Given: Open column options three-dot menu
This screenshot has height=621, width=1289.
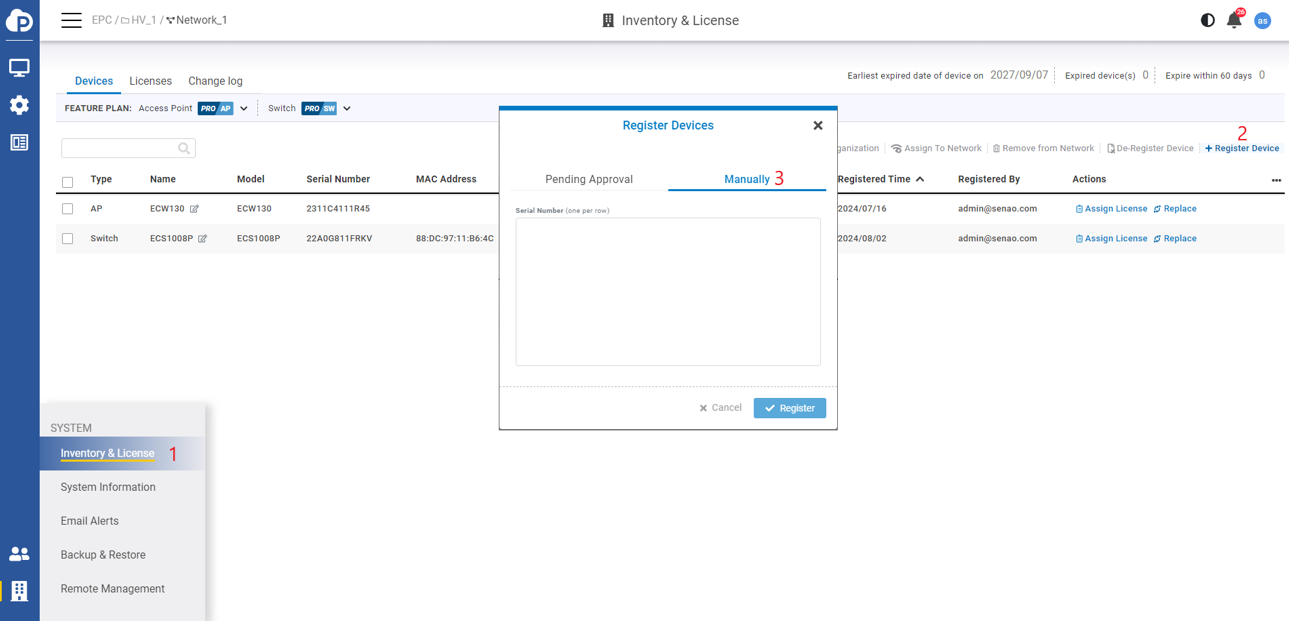Looking at the screenshot, I should coord(1276,181).
